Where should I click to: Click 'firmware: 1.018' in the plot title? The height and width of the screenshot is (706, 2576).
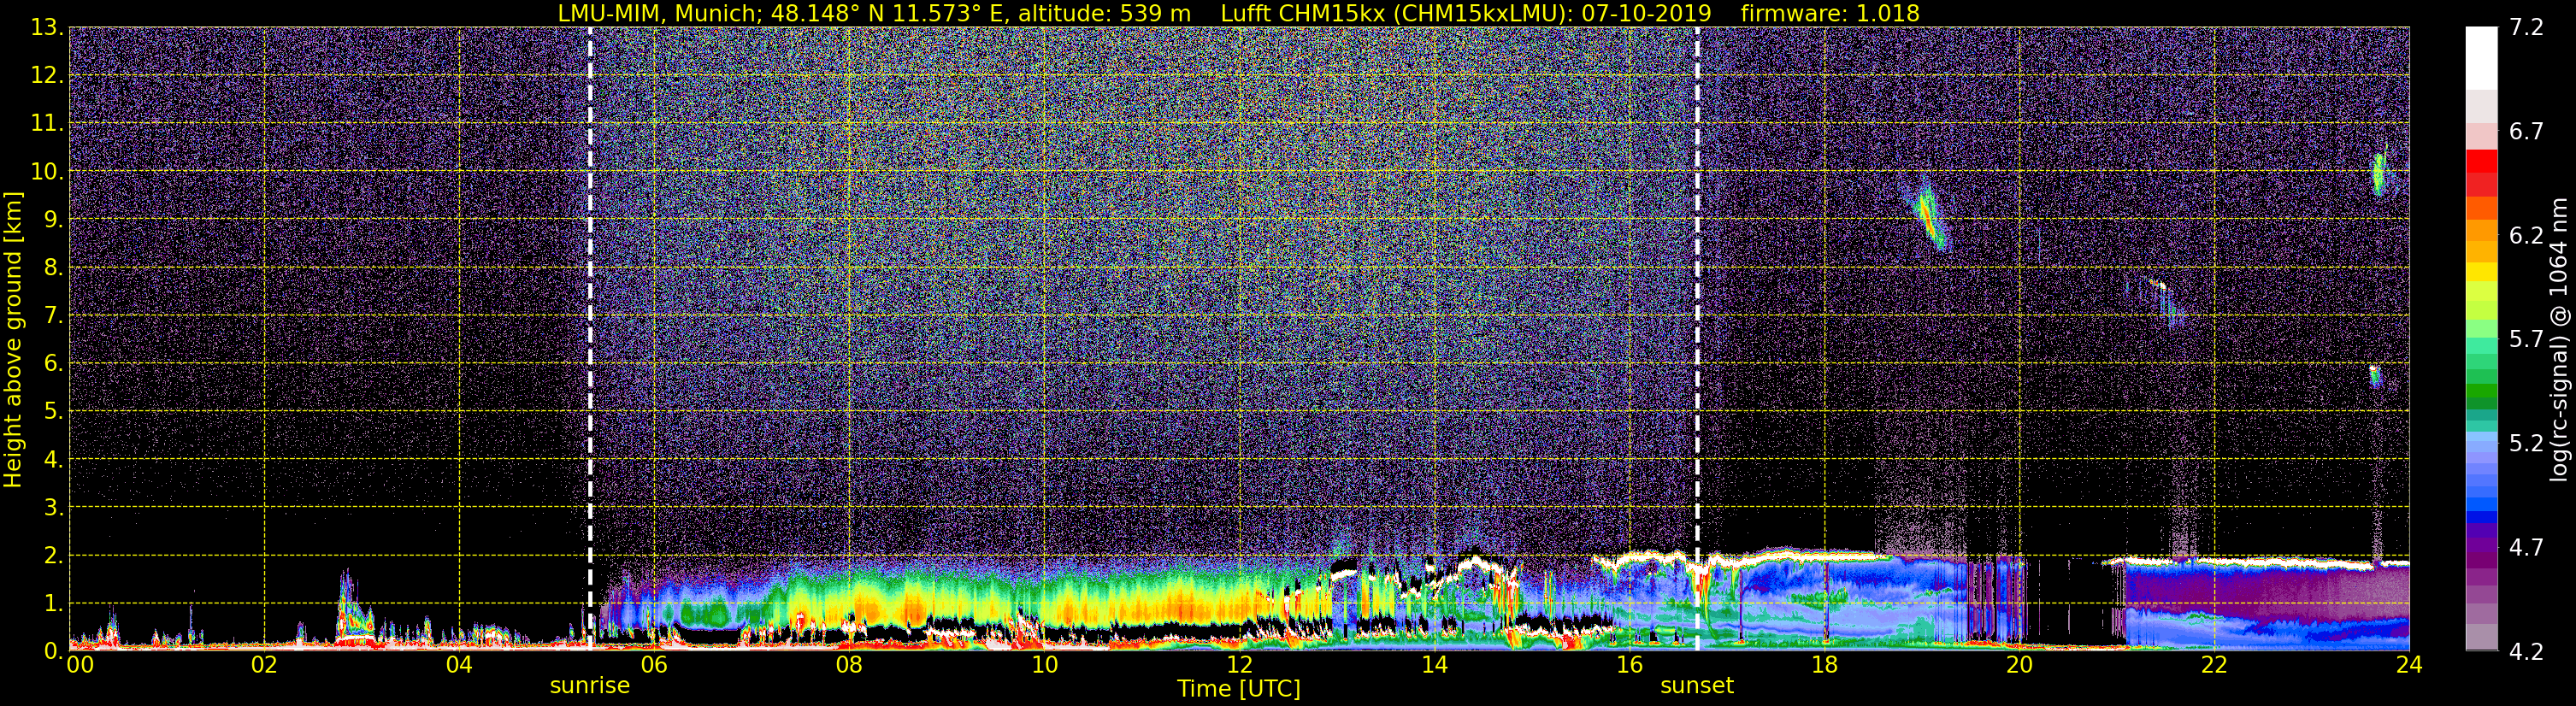(x=1830, y=13)
